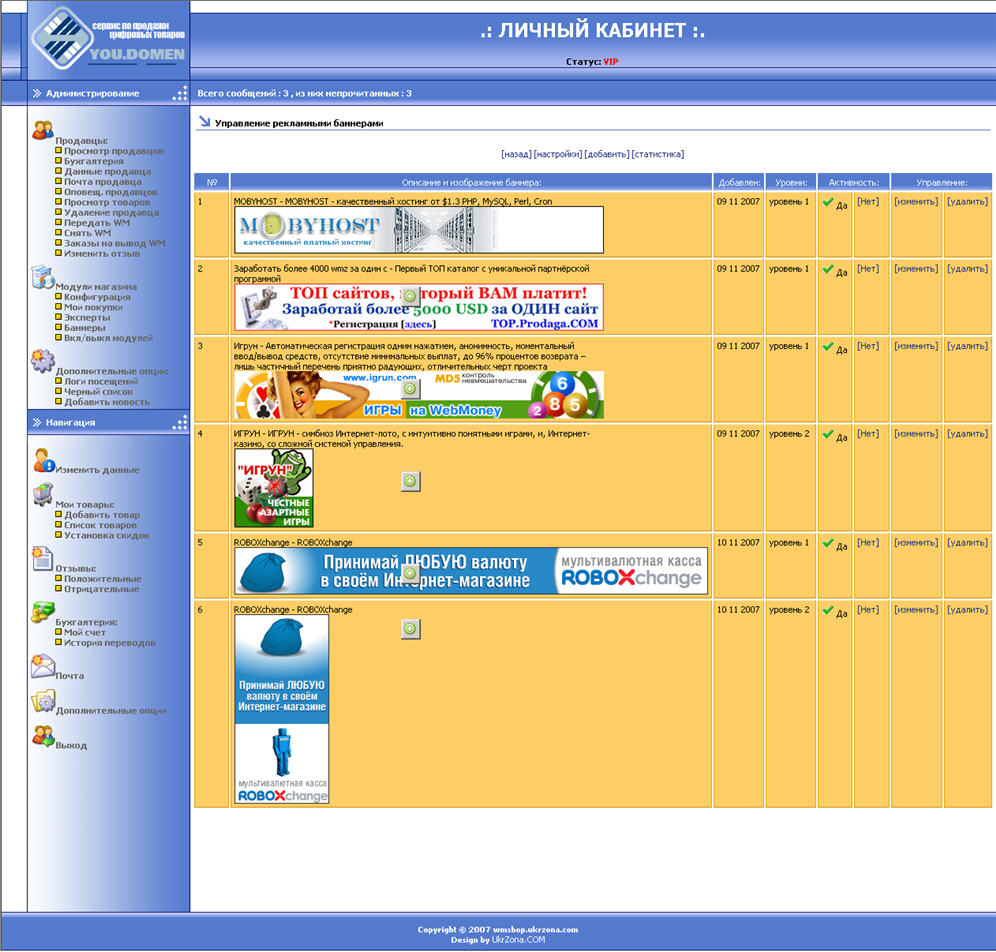Open Просмотр продавцов menu item

click(113, 151)
